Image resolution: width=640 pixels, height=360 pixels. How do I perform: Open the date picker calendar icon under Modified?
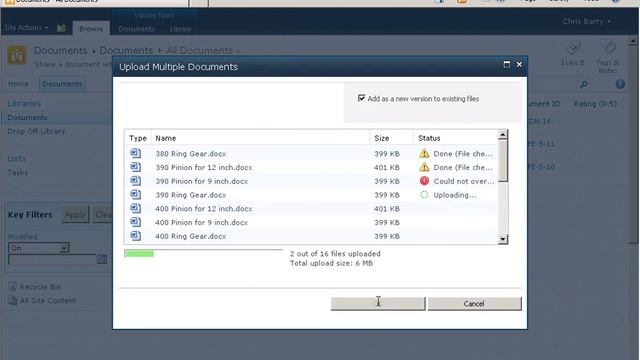(x=102, y=259)
